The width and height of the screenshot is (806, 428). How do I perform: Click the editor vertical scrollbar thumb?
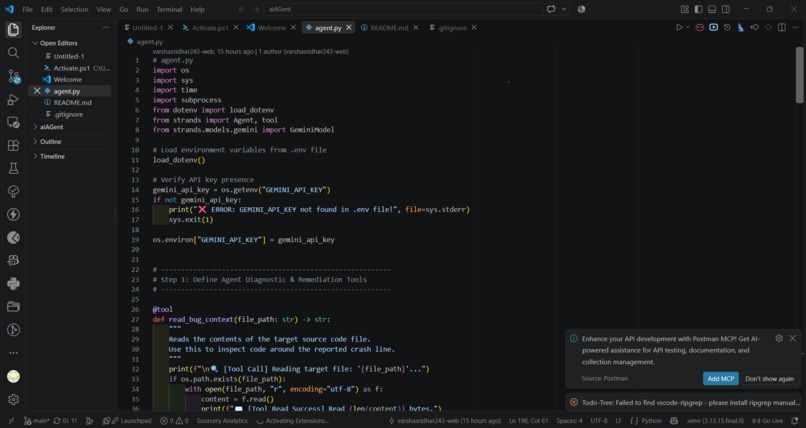(x=799, y=75)
